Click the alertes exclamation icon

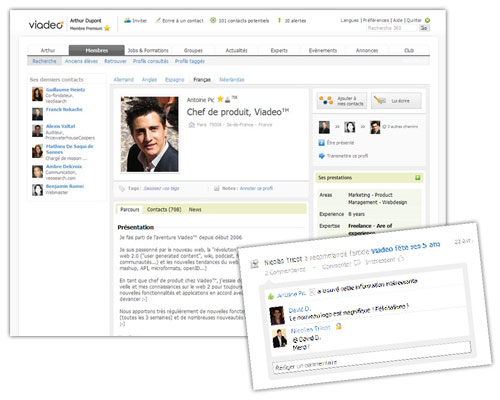(279, 20)
